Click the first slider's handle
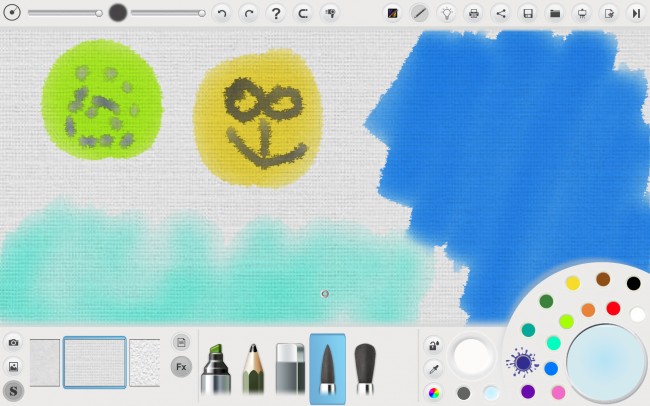Image resolution: width=650 pixels, height=406 pixels. click(x=99, y=13)
